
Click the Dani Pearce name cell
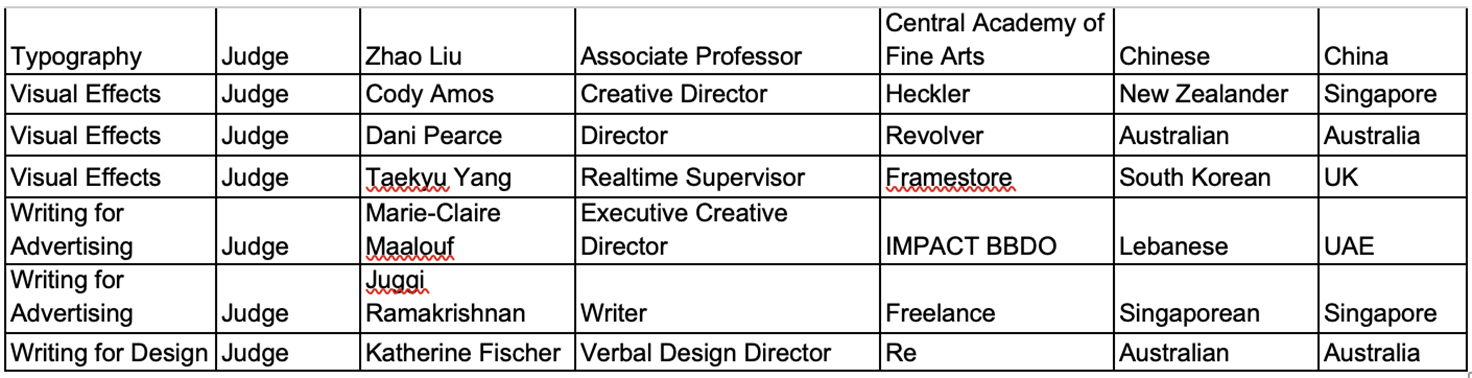pyautogui.click(x=467, y=135)
